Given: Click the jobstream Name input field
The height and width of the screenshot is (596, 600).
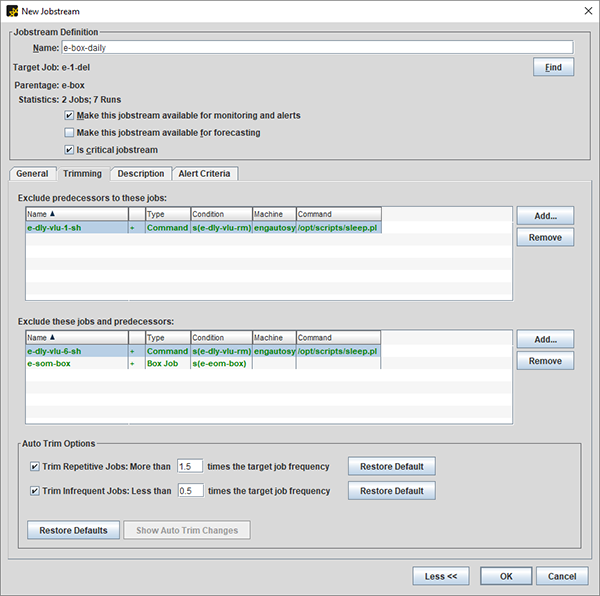Looking at the screenshot, I should (x=315, y=47).
